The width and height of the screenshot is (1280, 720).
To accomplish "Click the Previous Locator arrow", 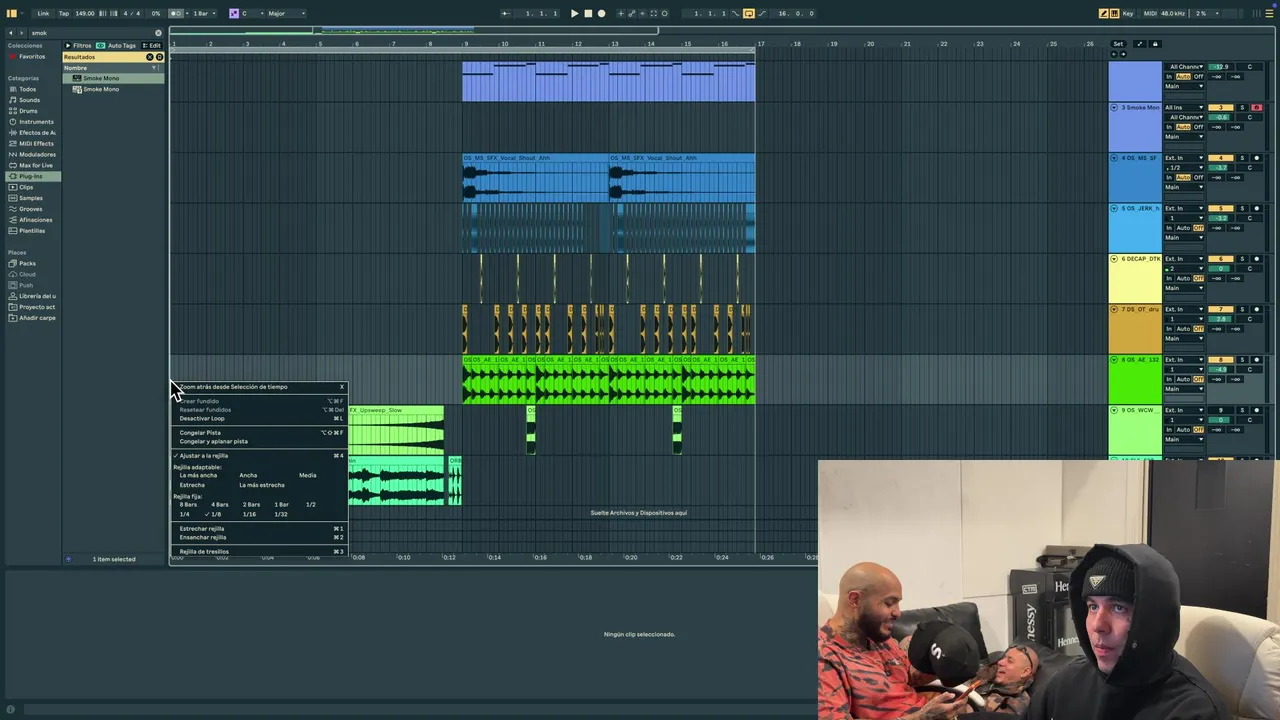I will [1114, 54].
